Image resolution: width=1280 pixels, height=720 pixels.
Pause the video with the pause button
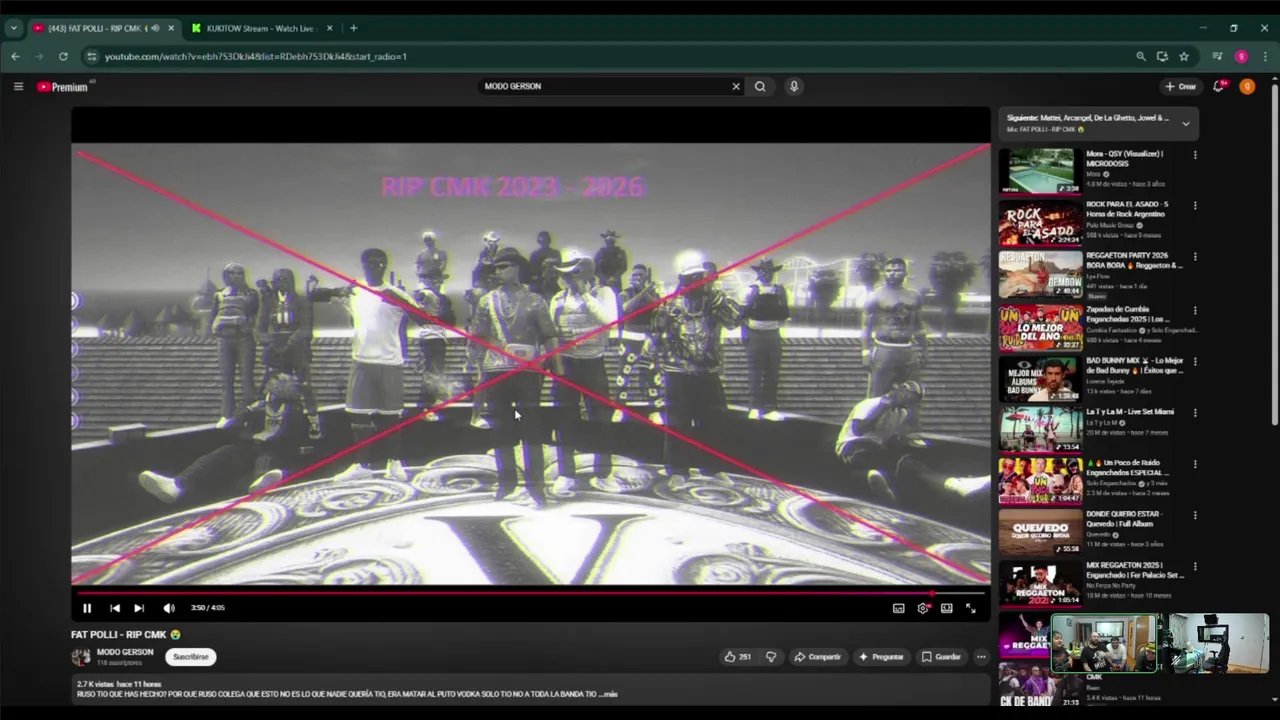(x=87, y=608)
